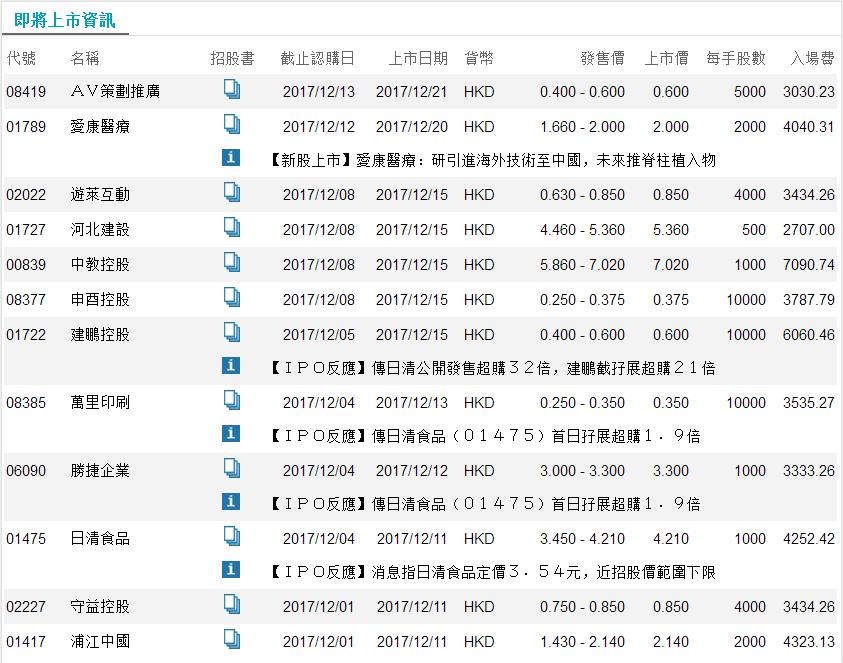Image resolution: width=843 pixels, height=663 pixels.
Task: Click the info icon beneath 萬里印刷
Action: click(x=231, y=434)
